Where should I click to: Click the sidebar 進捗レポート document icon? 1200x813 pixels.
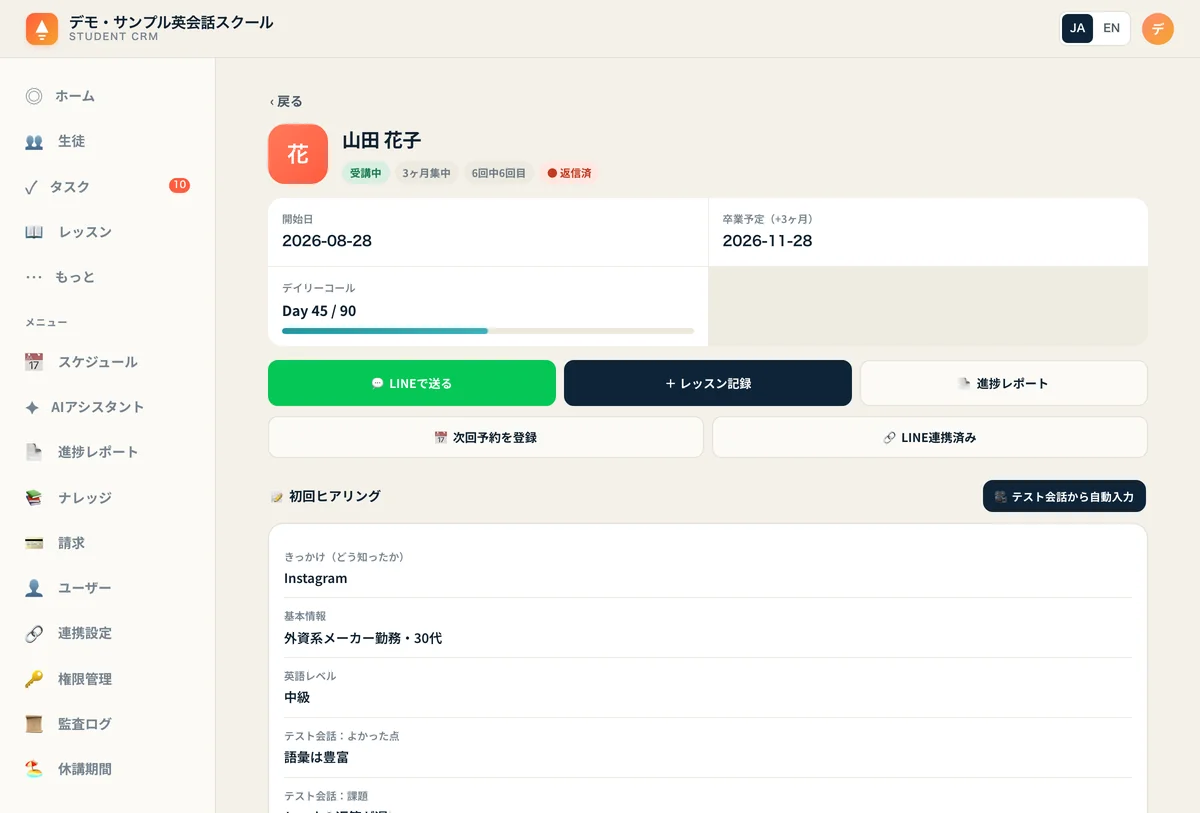point(34,452)
